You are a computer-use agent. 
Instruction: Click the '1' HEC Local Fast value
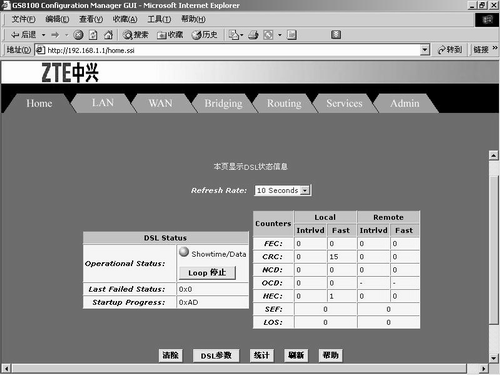tap(331, 296)
